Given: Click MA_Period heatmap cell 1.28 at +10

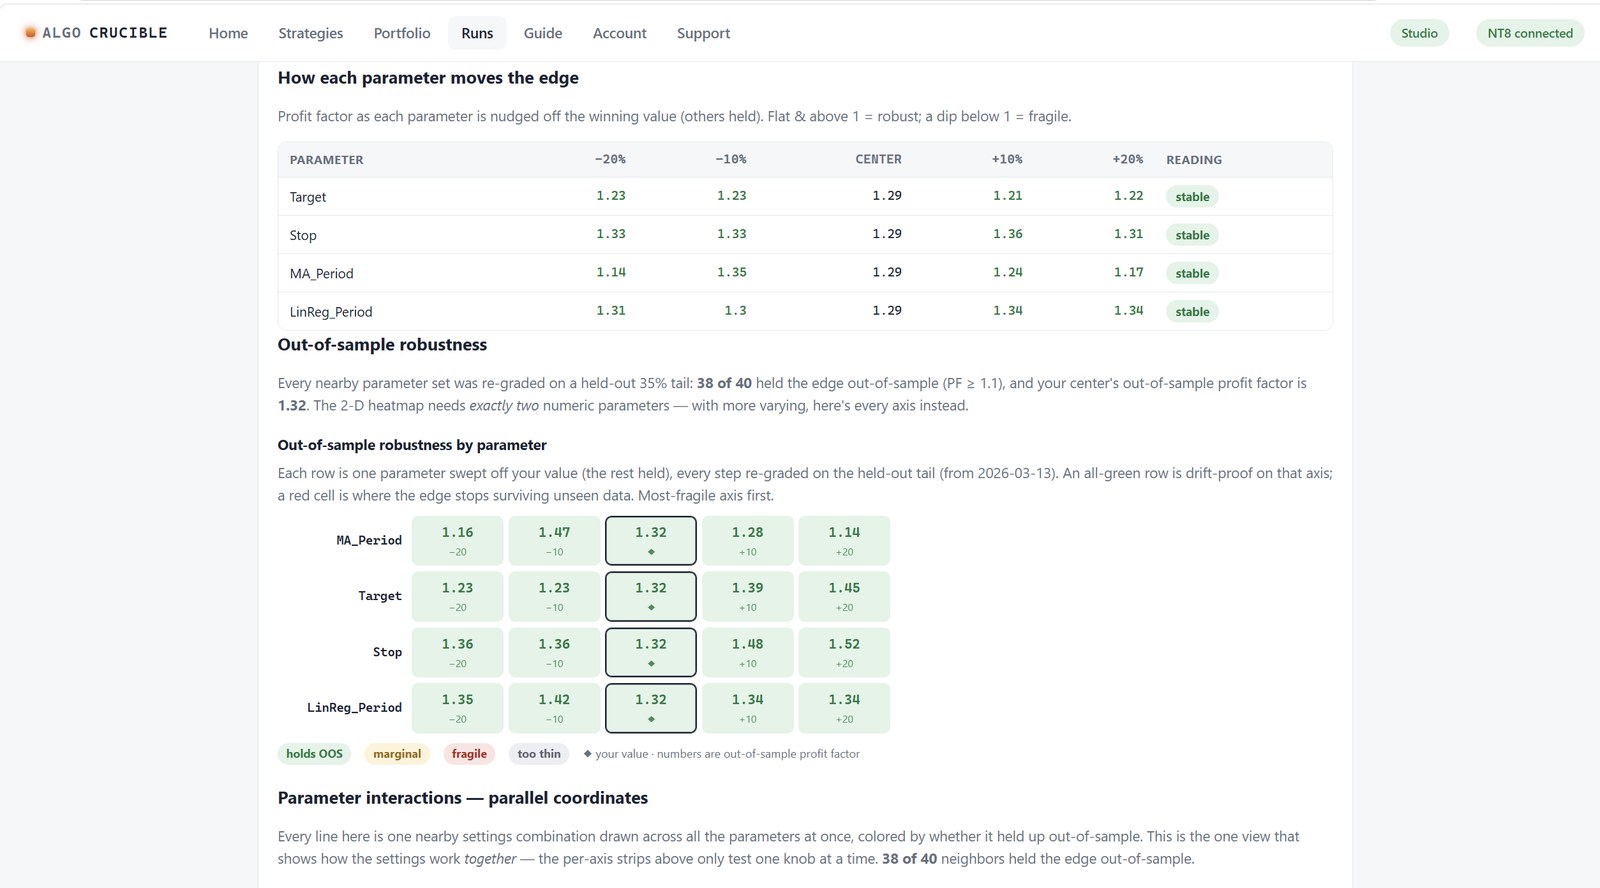Looking at the screenshot, I should tap(748, 541).
